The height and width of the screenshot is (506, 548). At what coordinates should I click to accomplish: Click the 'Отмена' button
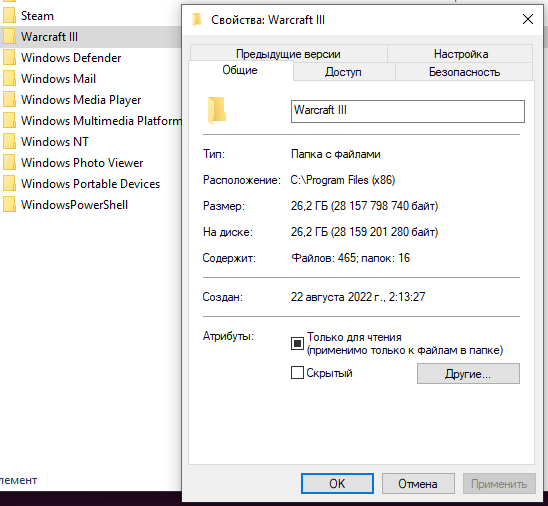coord(418,484)
